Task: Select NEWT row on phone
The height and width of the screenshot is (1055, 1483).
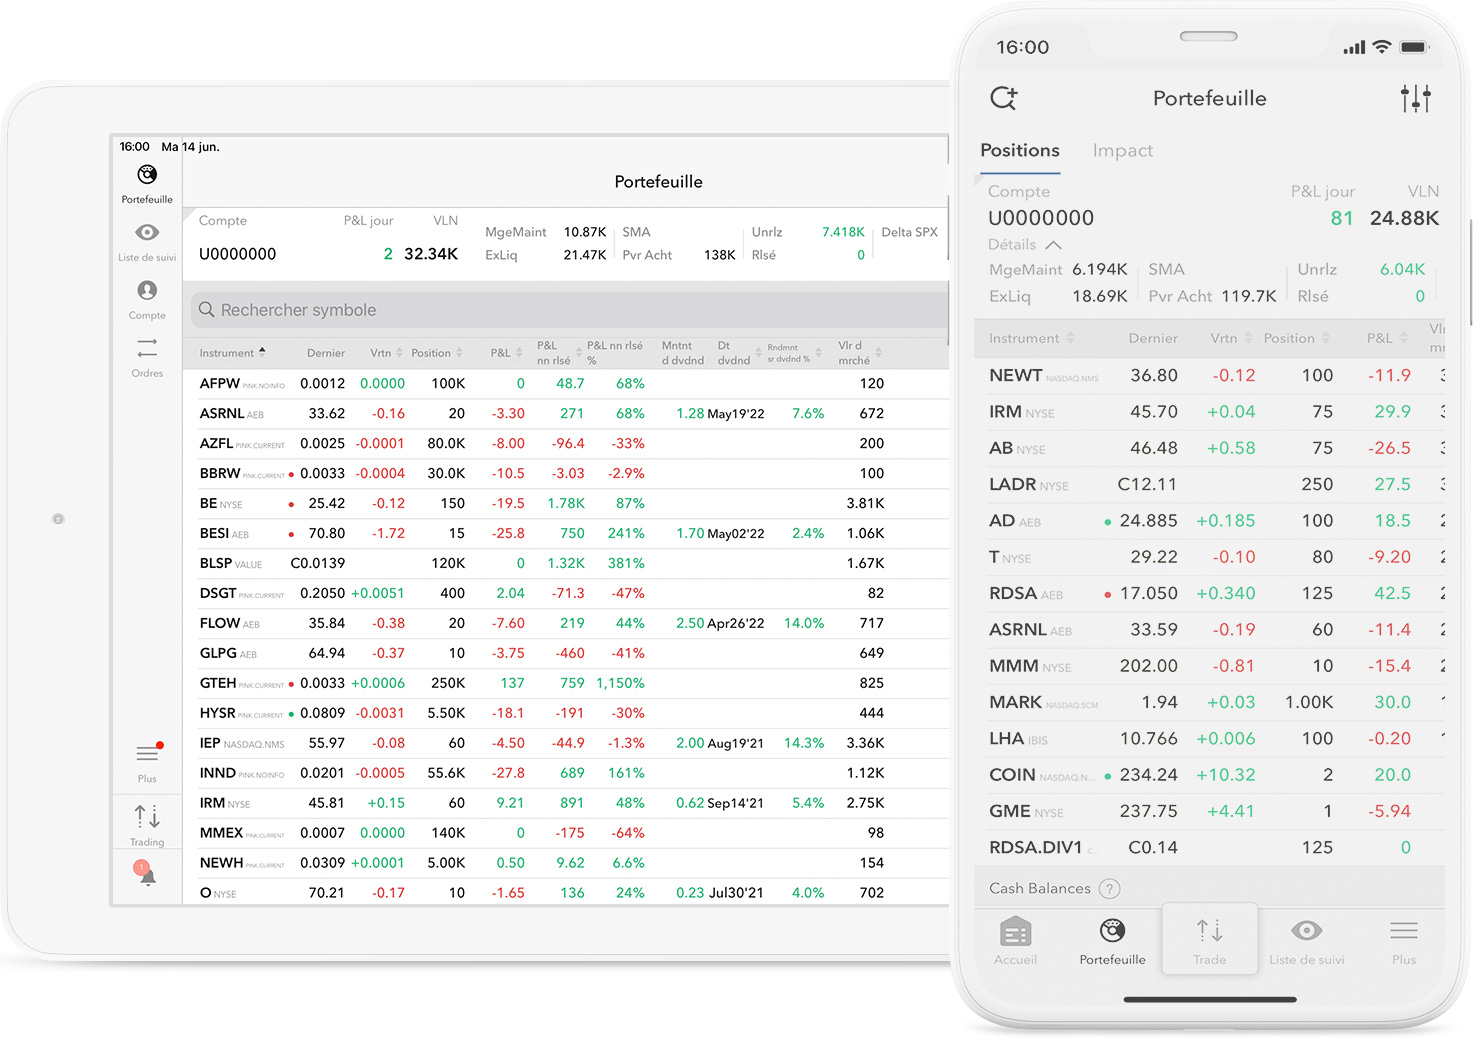Action: tap(1212, 376)
